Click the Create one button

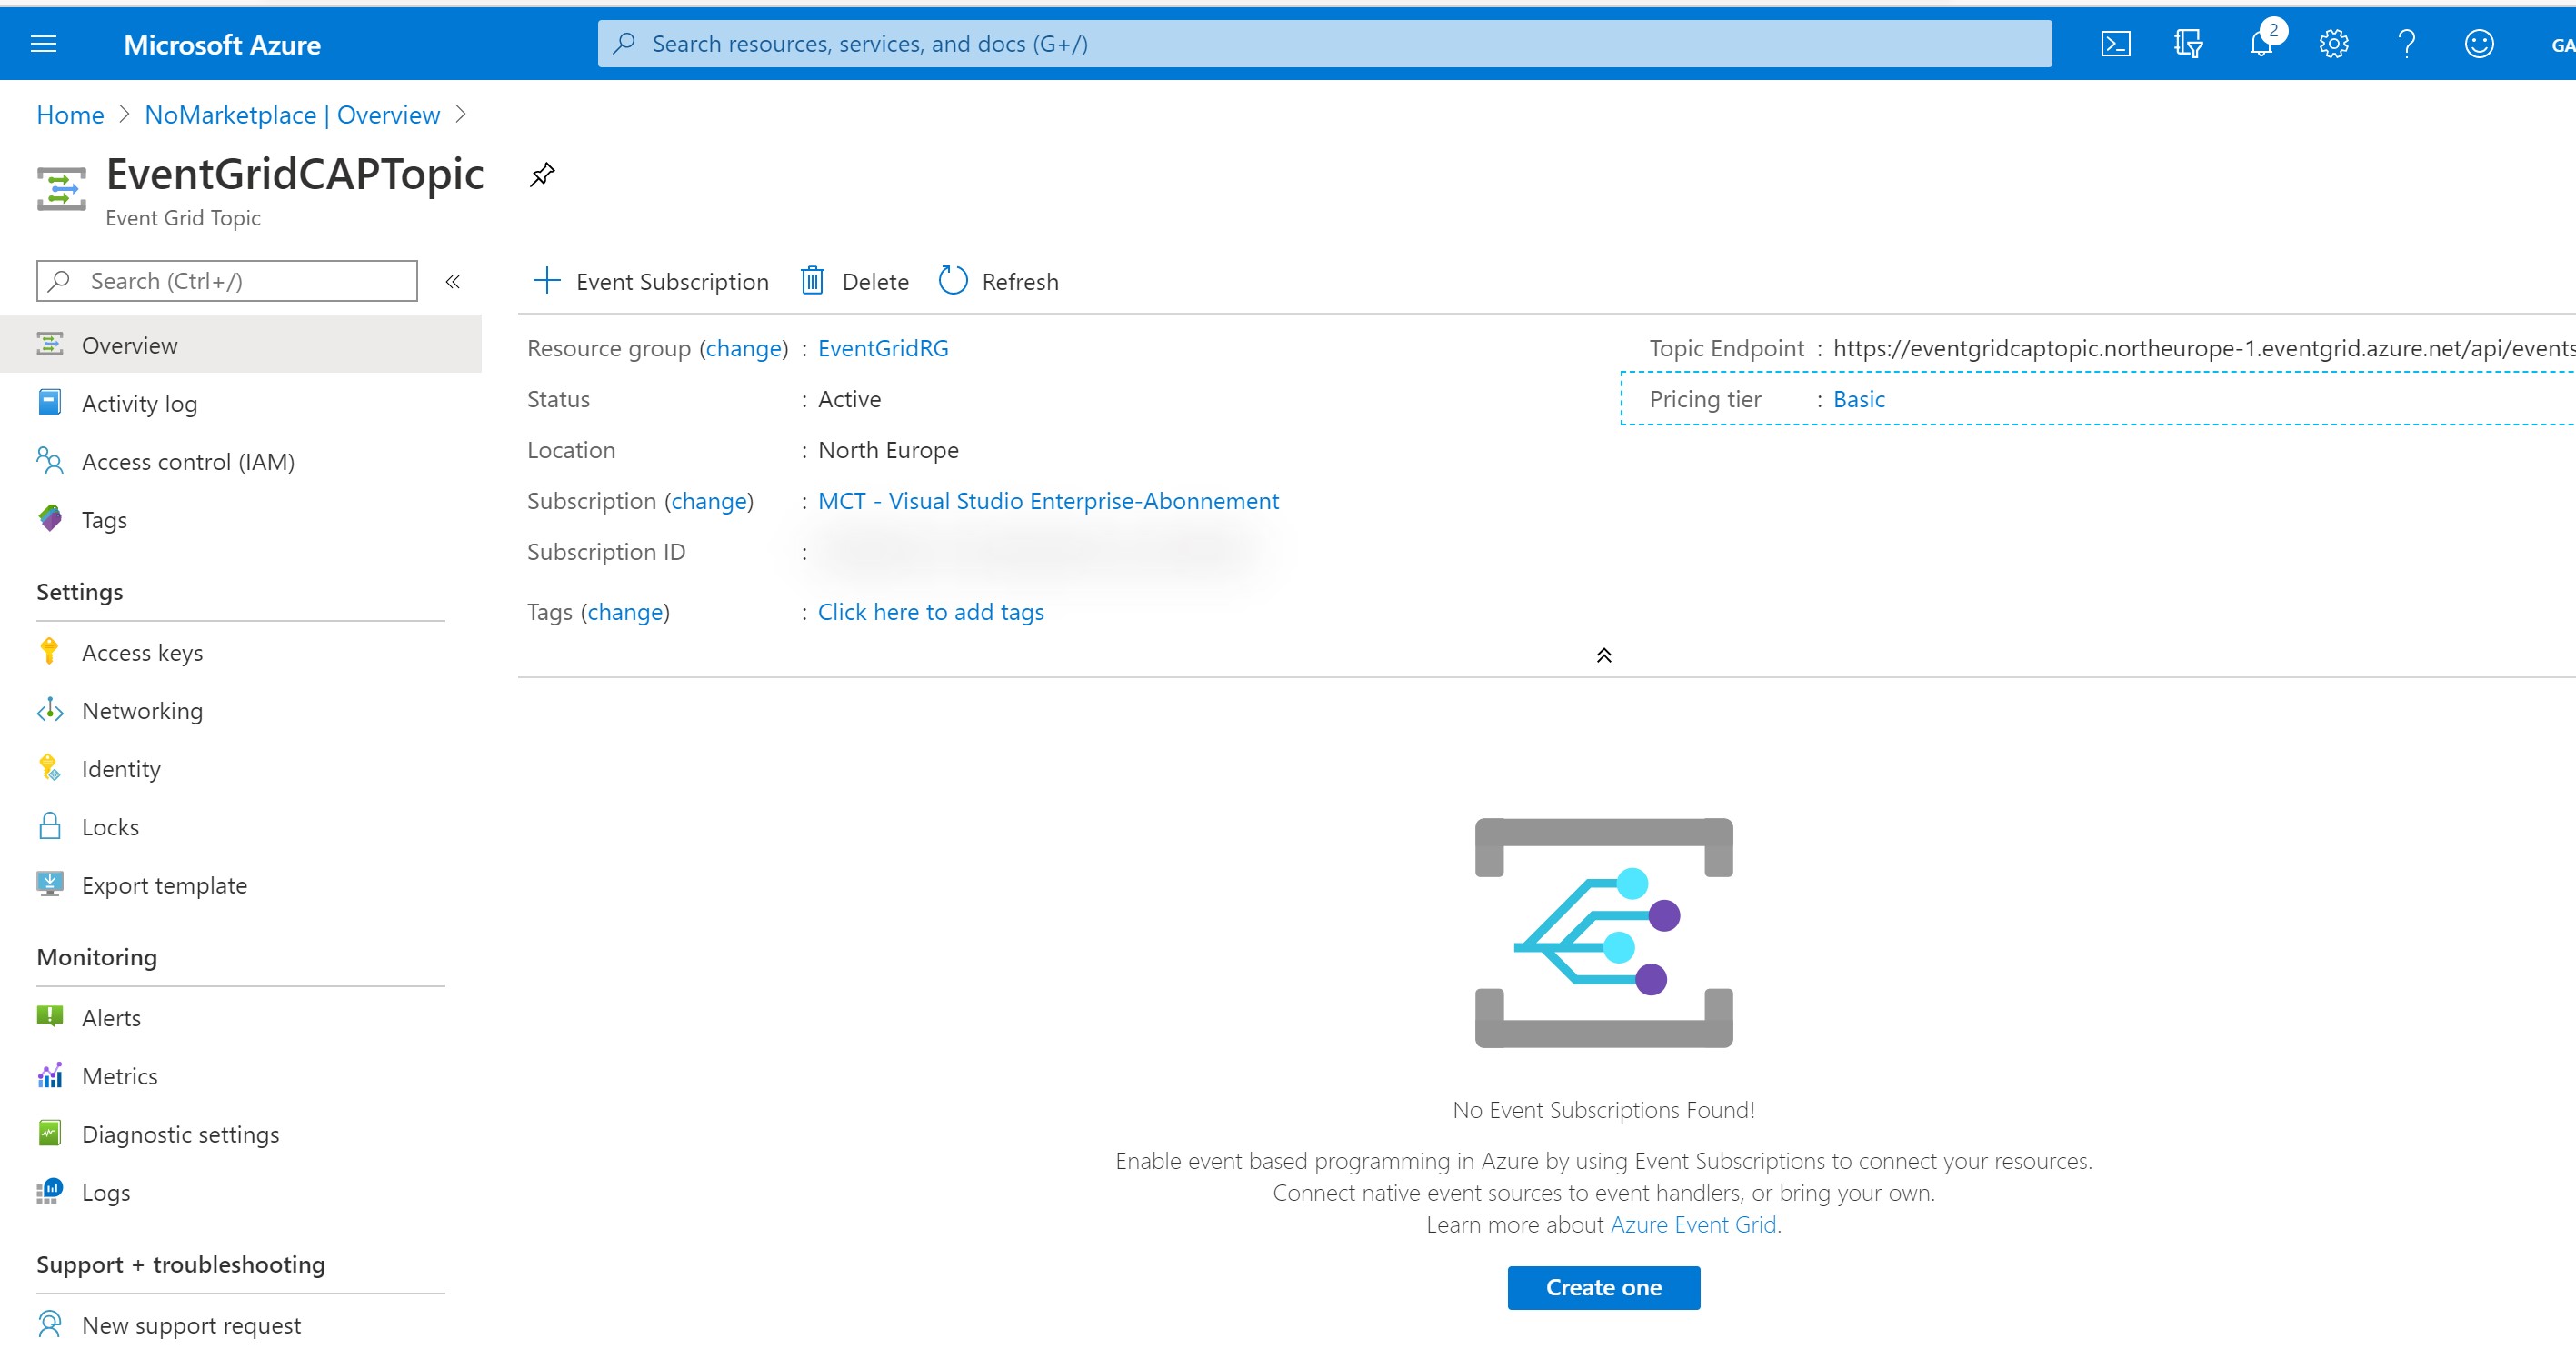pos(1603,1287)
